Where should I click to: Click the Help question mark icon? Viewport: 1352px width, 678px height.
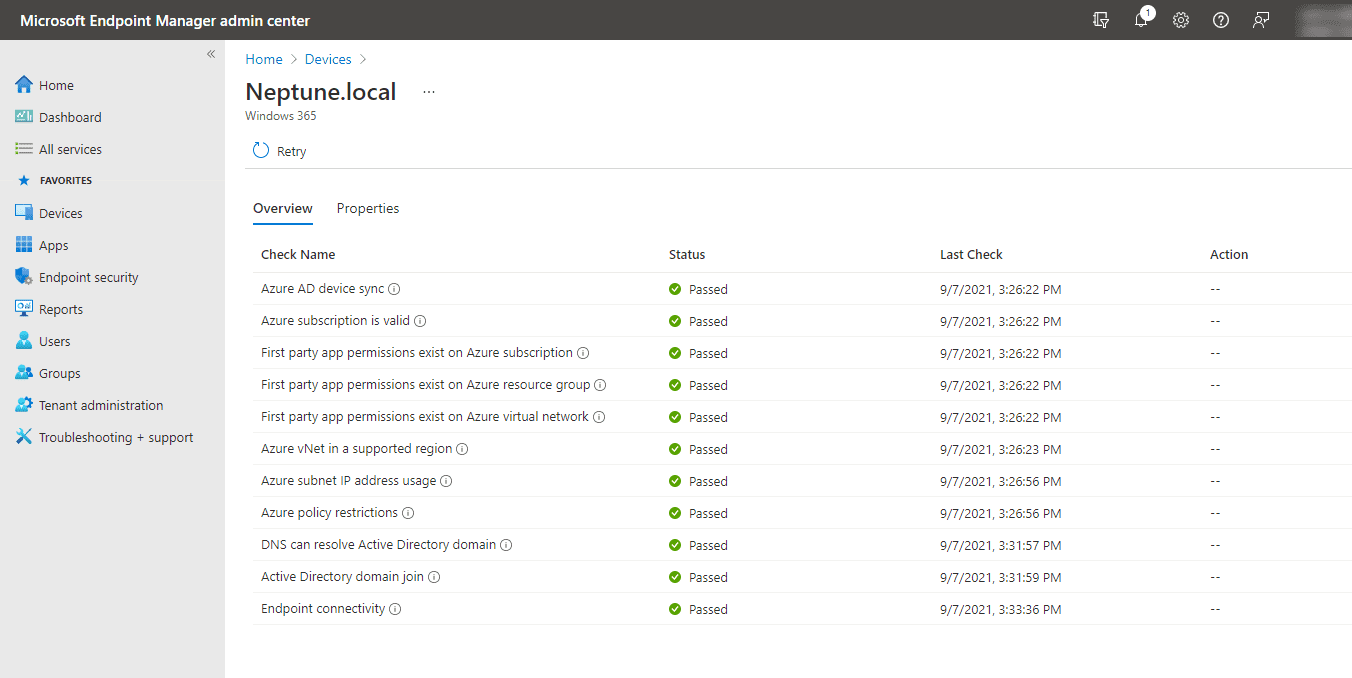click(x=1221, y=20)
